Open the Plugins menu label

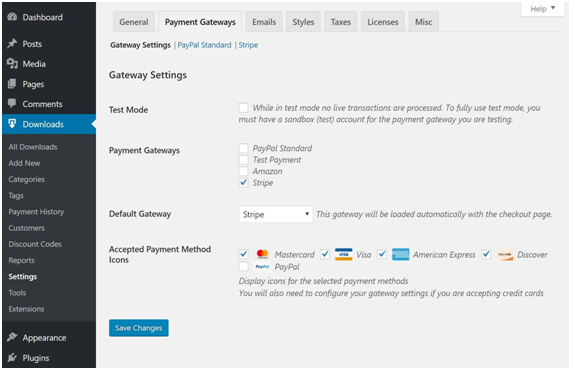[x=36, y=358]
